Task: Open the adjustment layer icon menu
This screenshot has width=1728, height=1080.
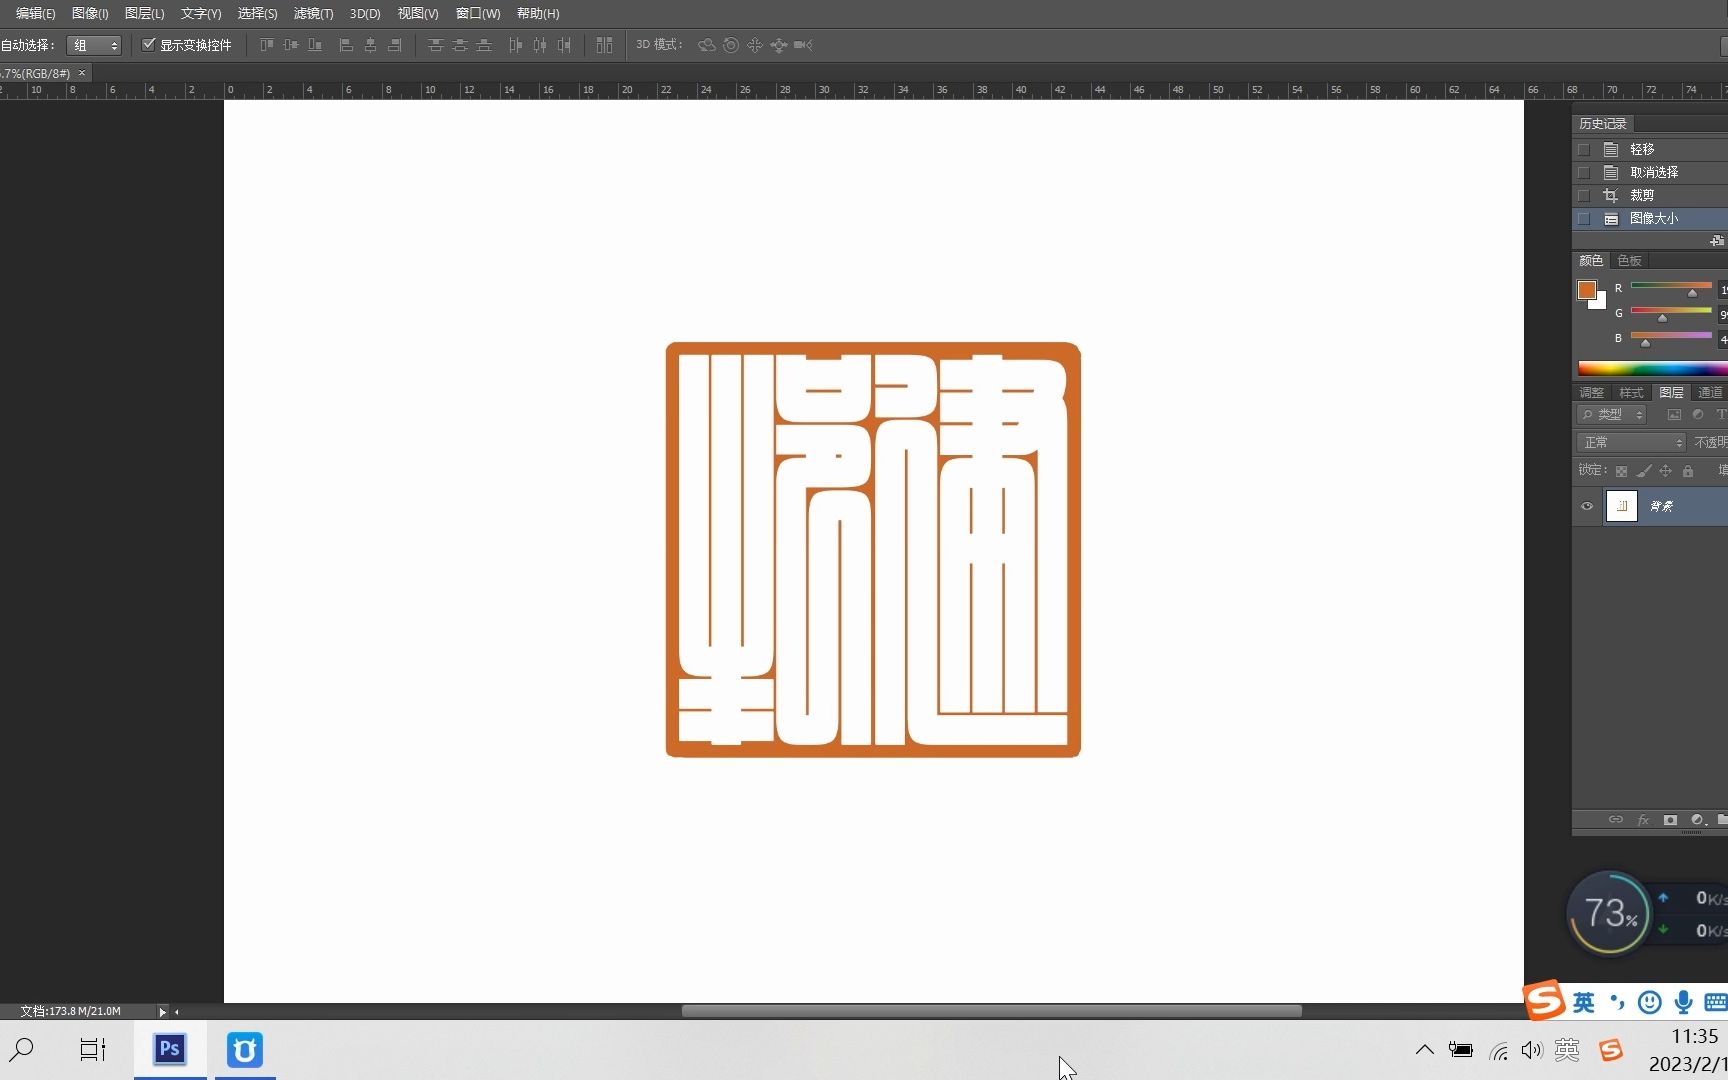Action: coord(1697,819)
